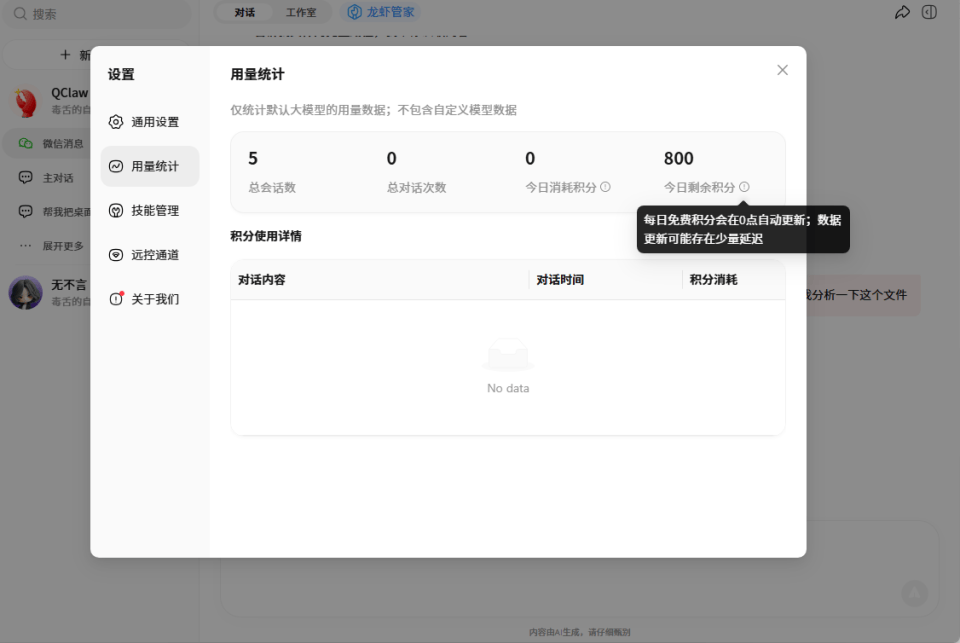Viewport: 960px width, 643px height.
Task: Open 主对话 conversation in sidebar
Action: coord(48,178)
